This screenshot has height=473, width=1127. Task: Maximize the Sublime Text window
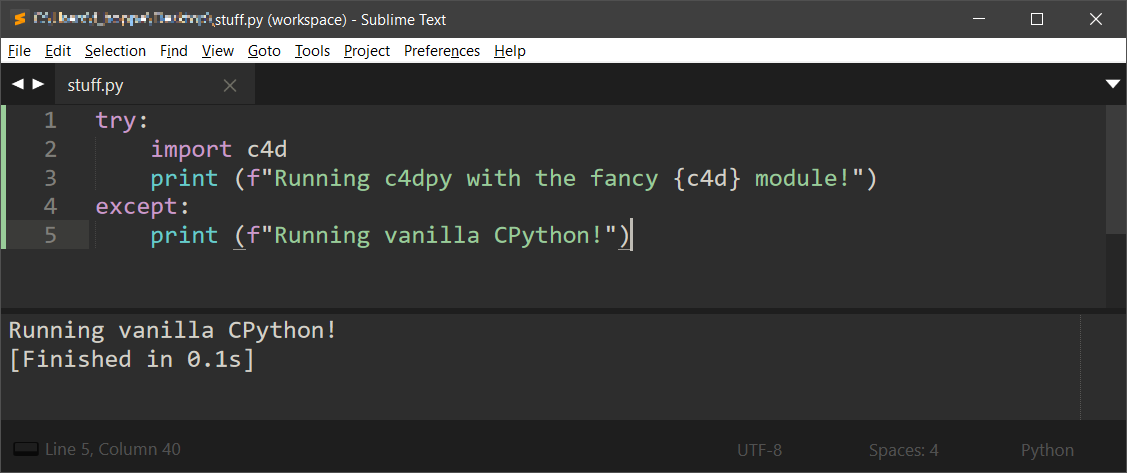tap(1037, 19)
